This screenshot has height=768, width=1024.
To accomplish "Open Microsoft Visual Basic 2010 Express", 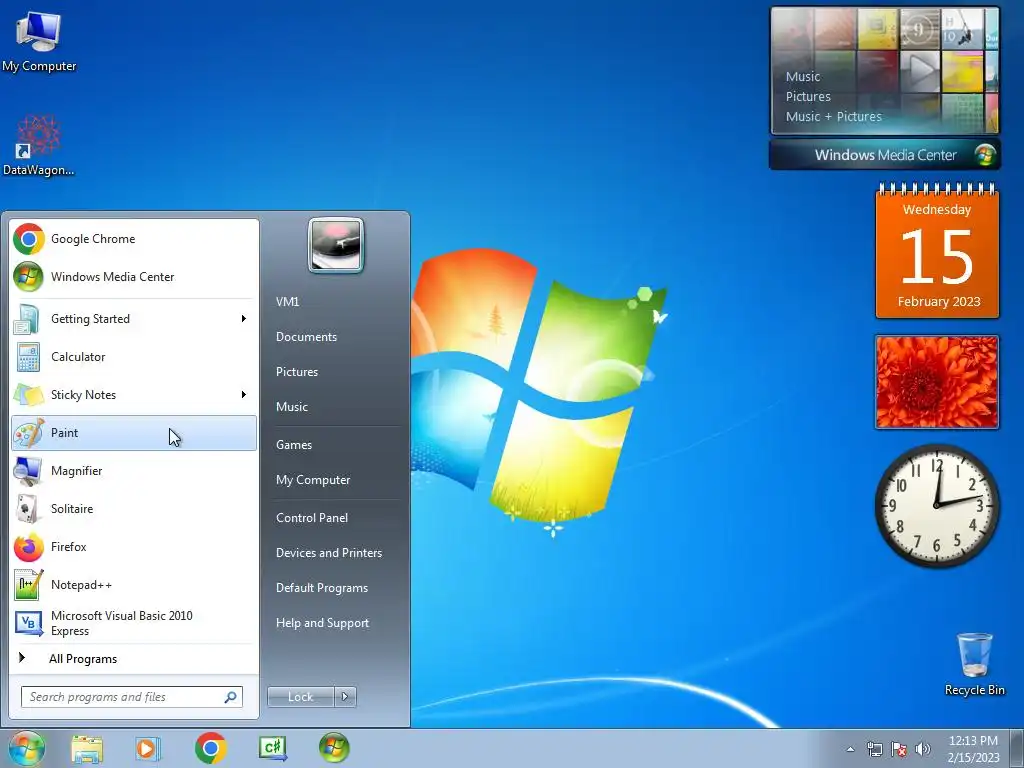I will [134, 623].
